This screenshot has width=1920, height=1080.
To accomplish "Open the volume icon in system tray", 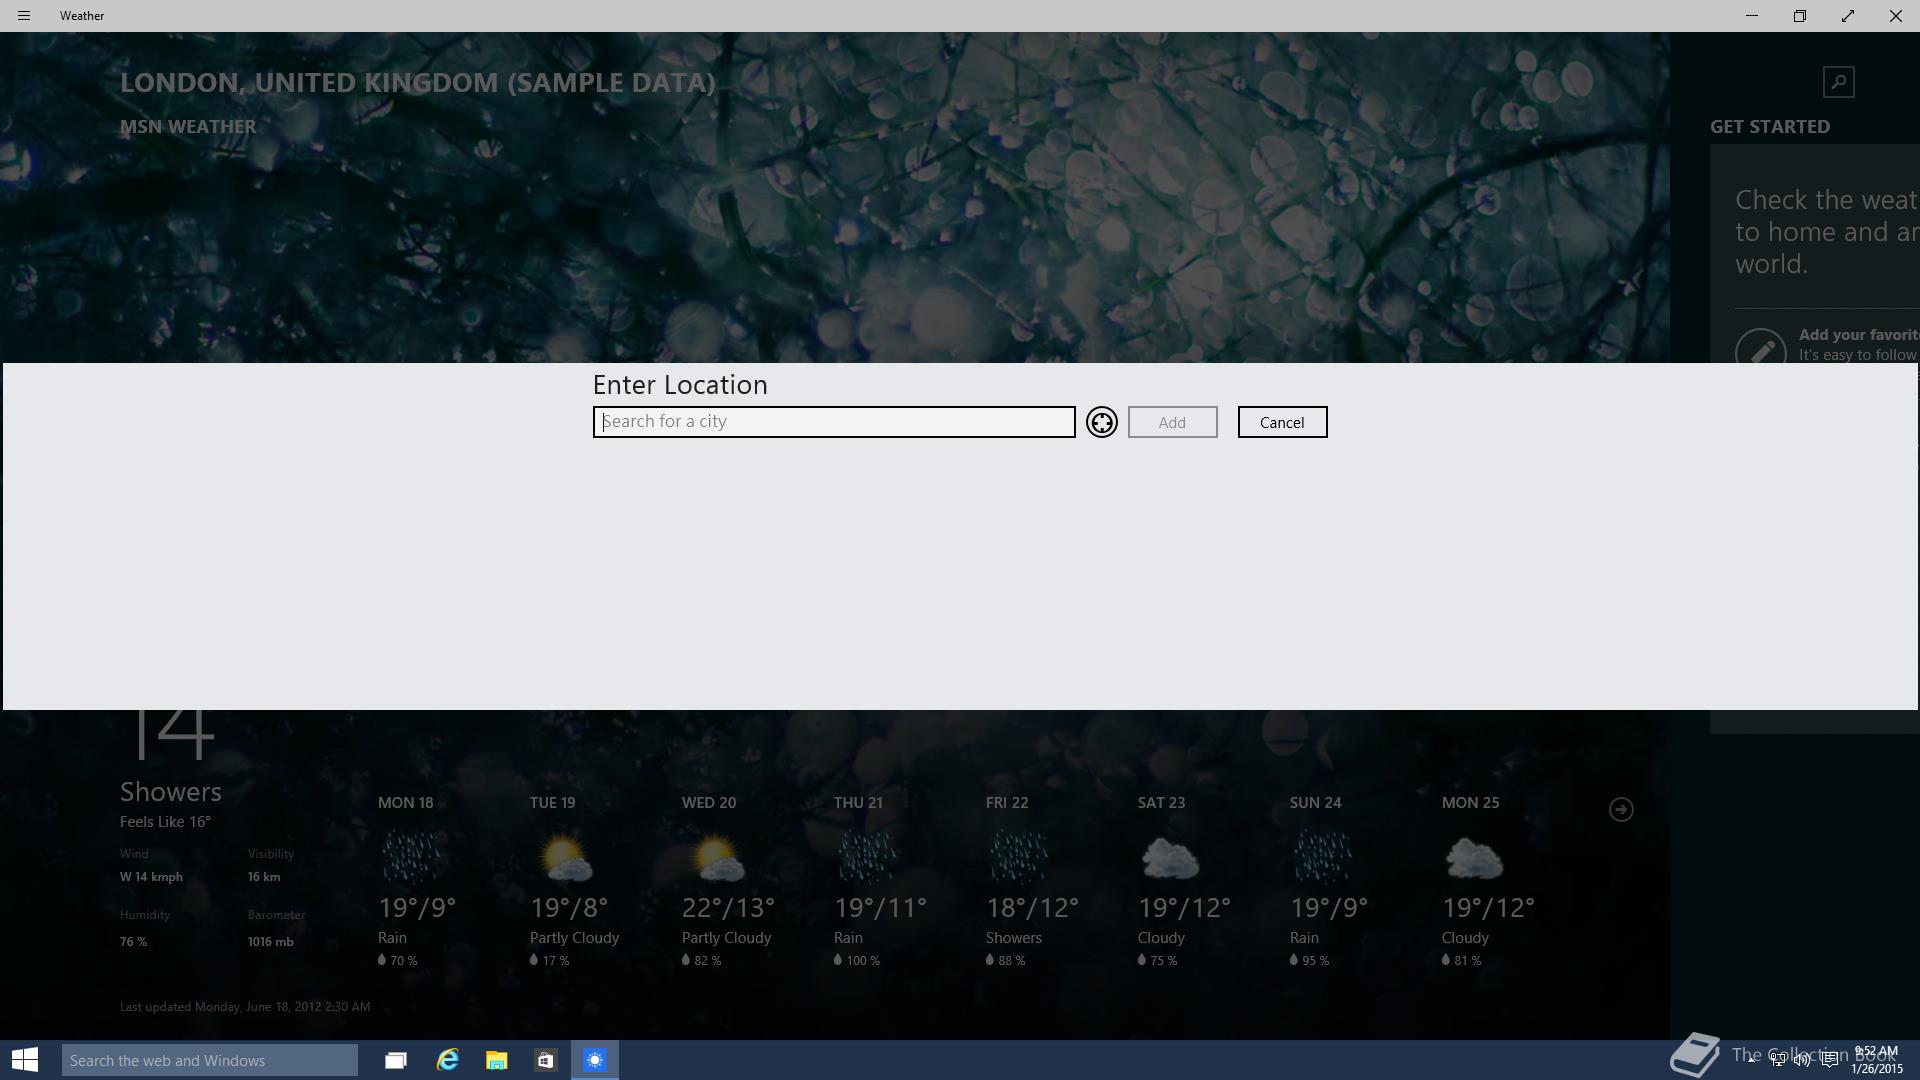I will (x=1802, y=1060).
